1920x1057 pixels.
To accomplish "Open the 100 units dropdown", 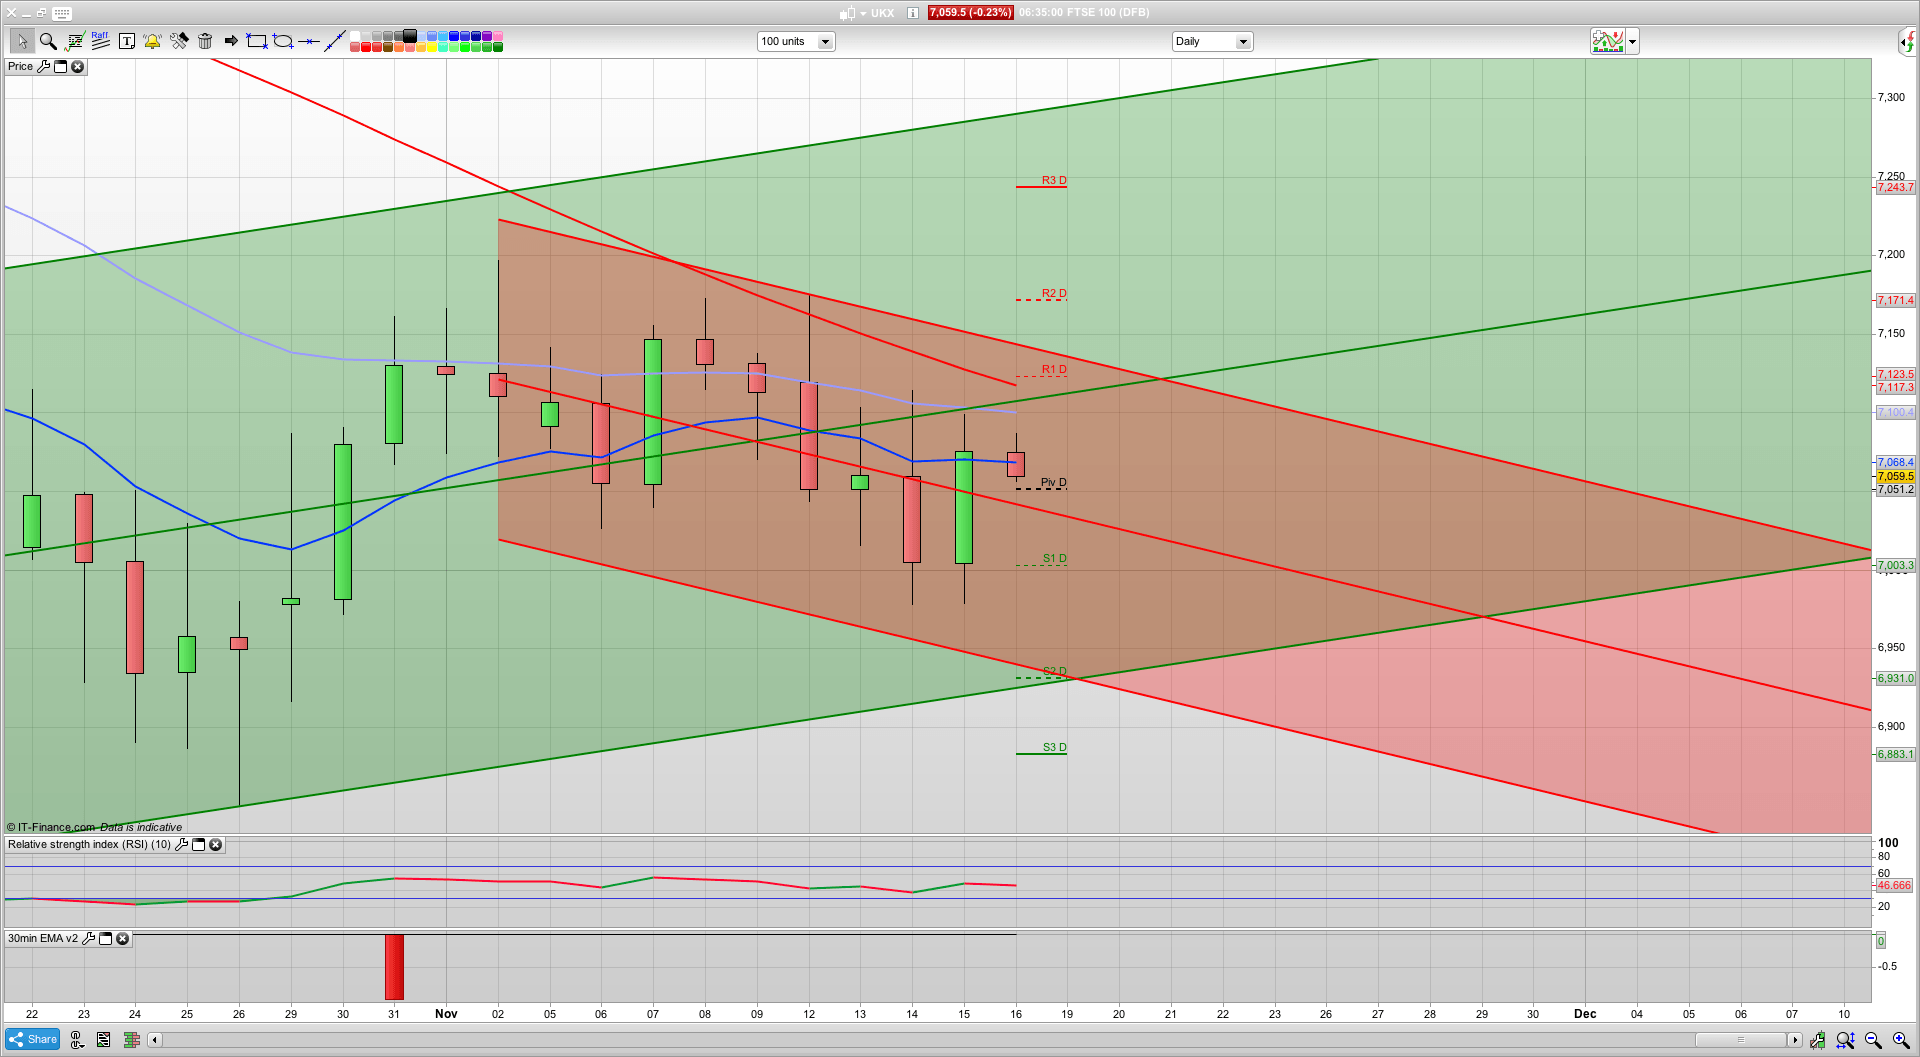I will (x=825, y=41).
